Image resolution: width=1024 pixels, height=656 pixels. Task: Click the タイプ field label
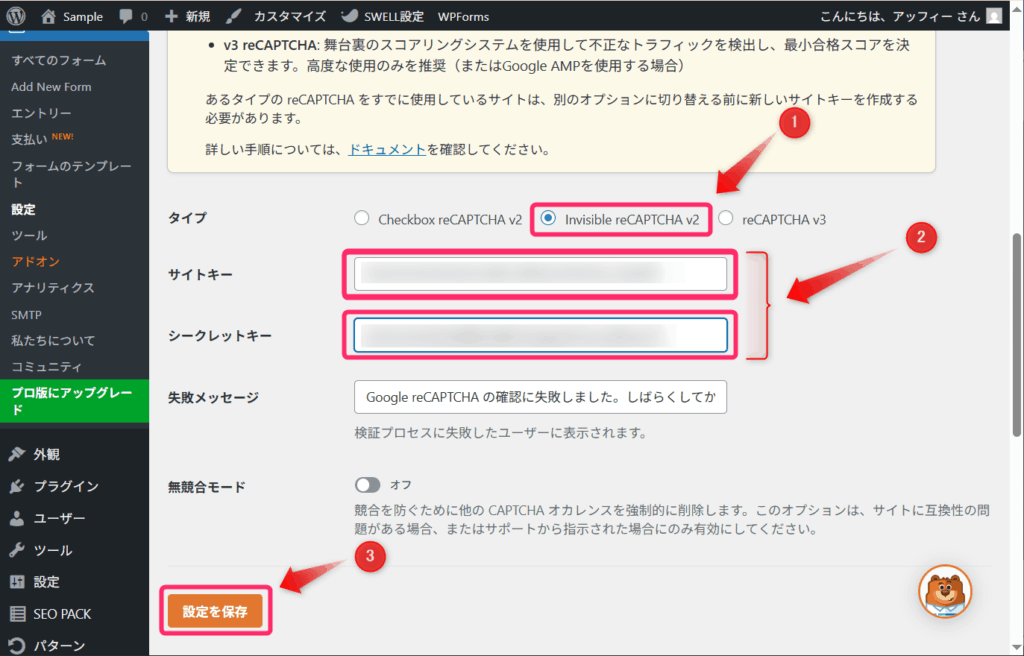[187, 218]
